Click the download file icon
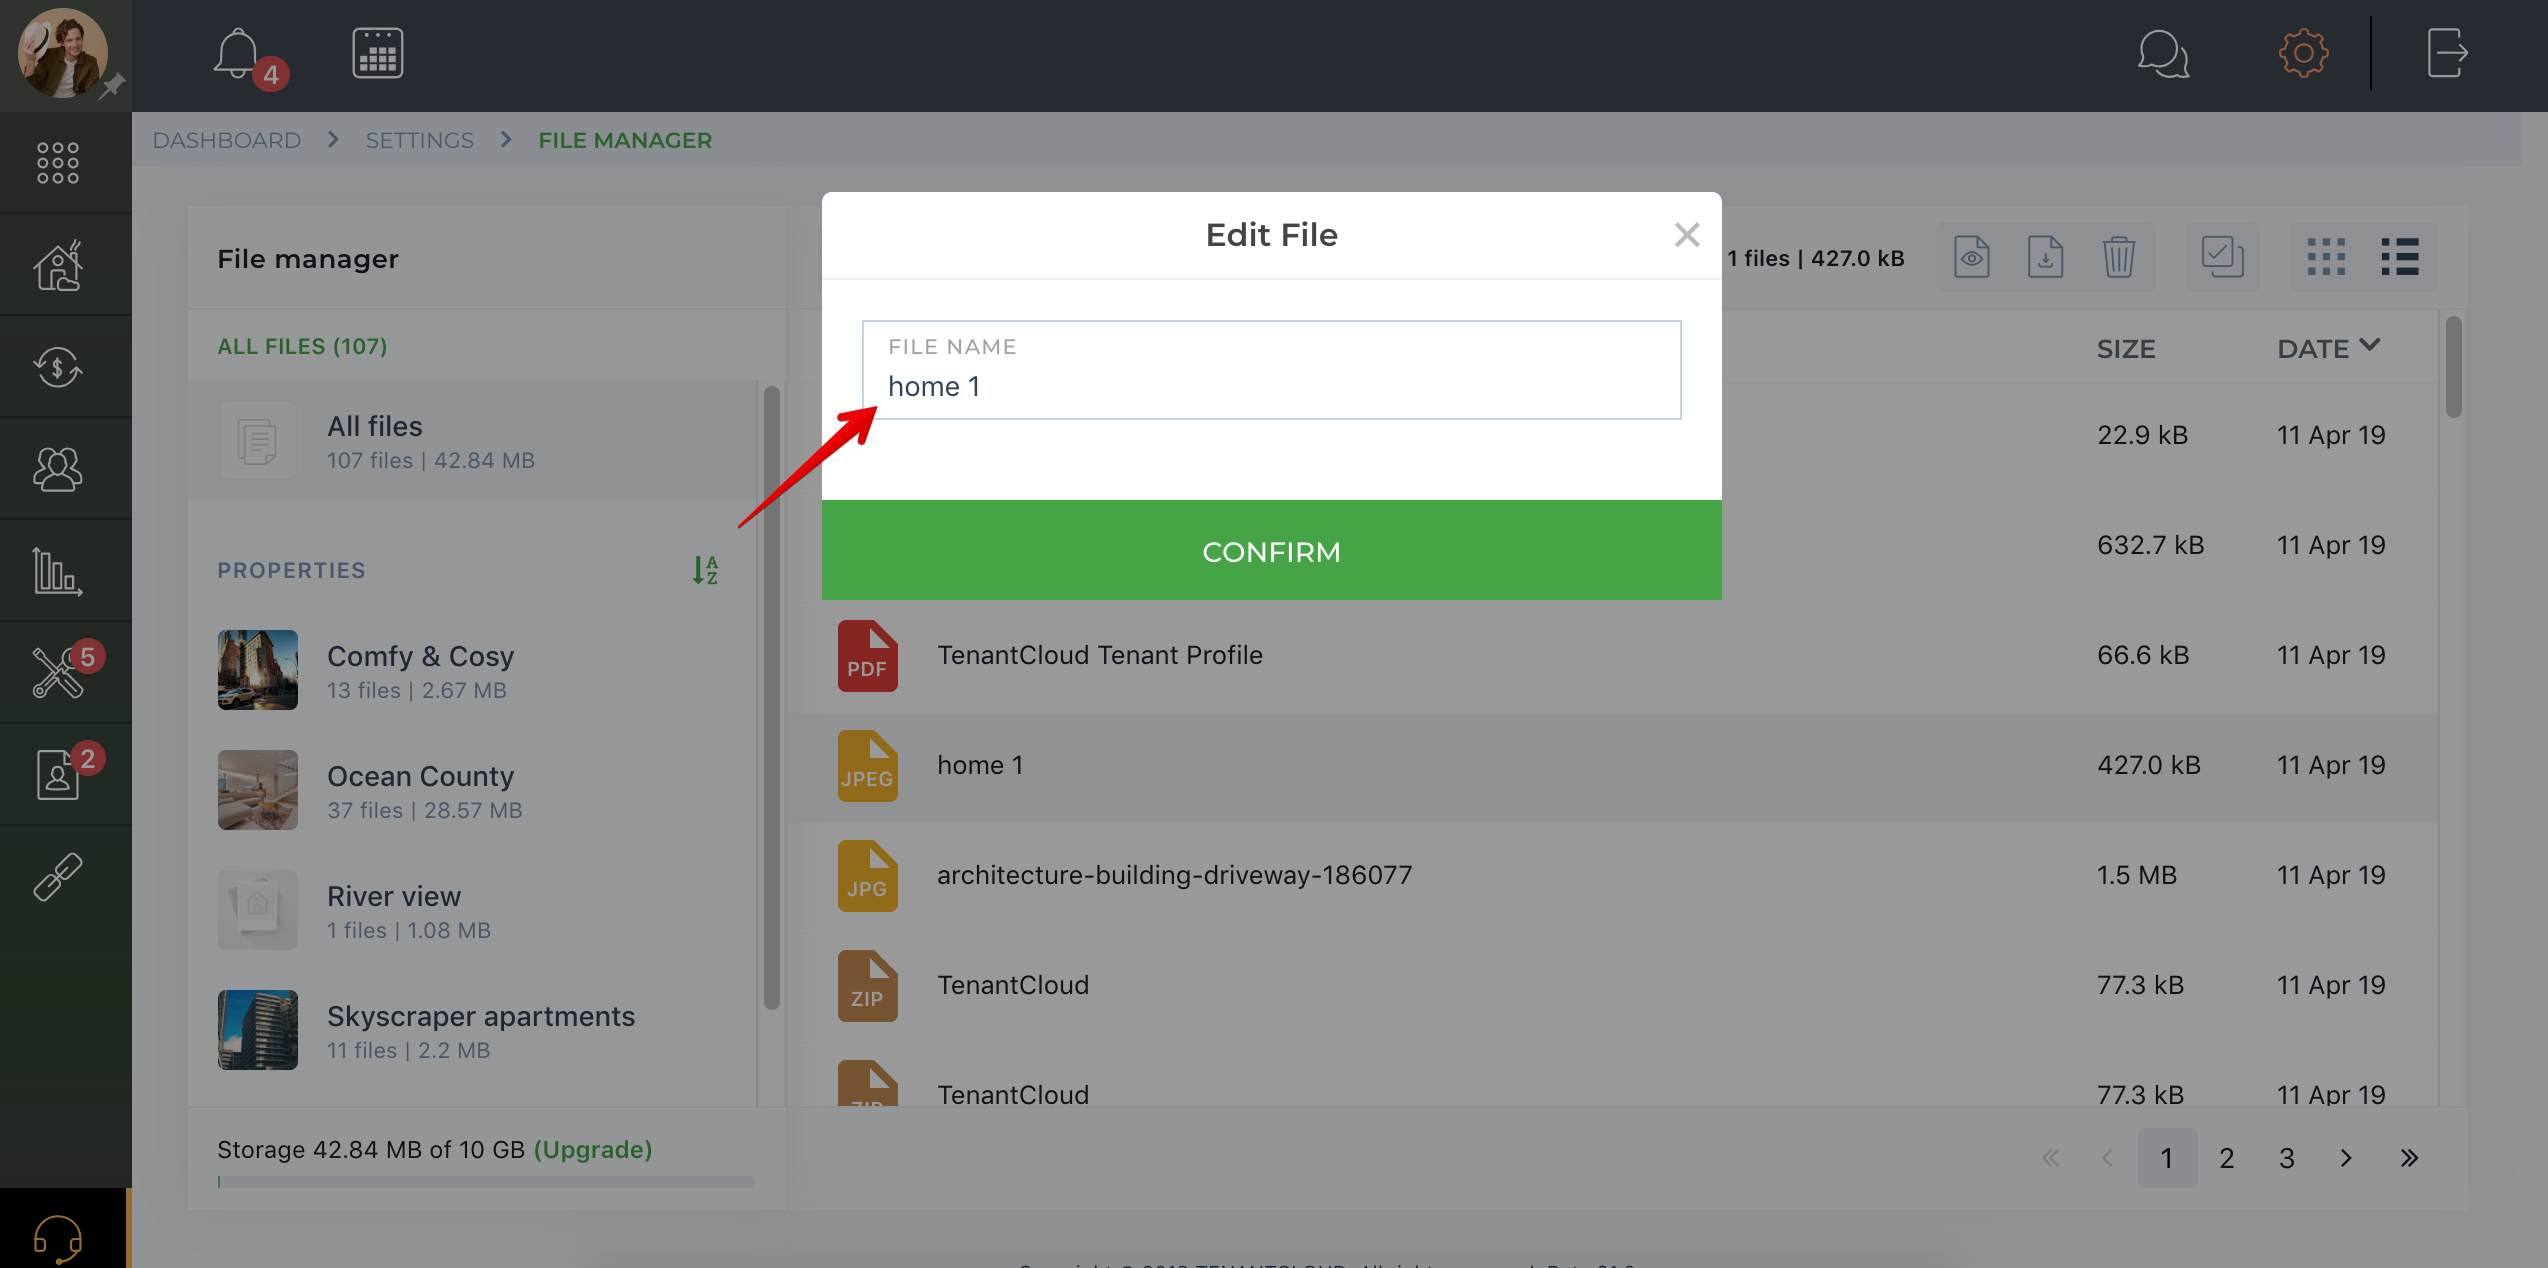The image size is (2548, 1268). (2045, 257)
